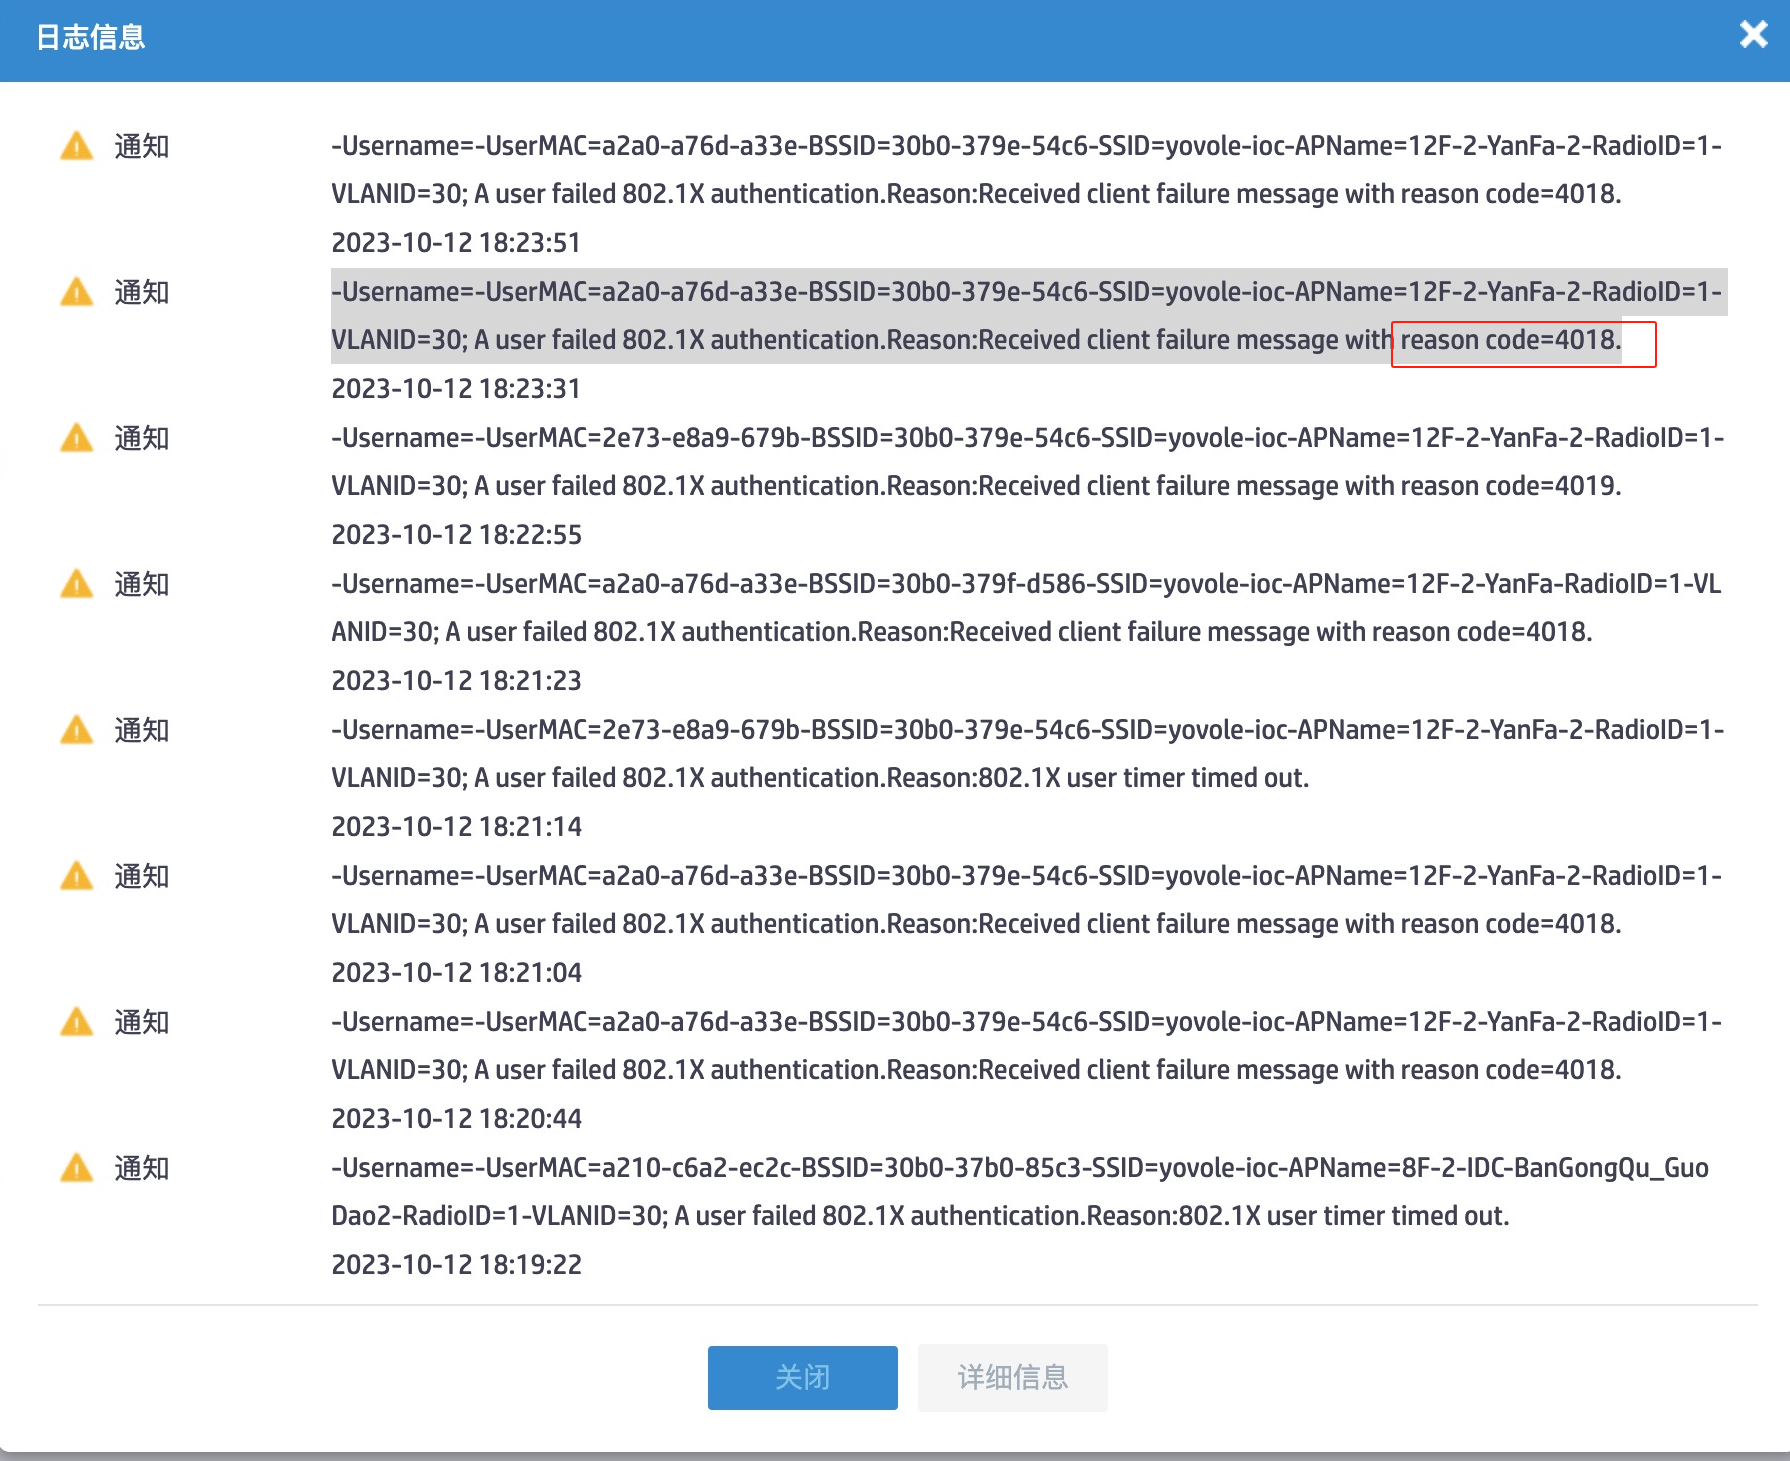Click the timestamp 2023-10-12 18:23:51

[456, 243]
